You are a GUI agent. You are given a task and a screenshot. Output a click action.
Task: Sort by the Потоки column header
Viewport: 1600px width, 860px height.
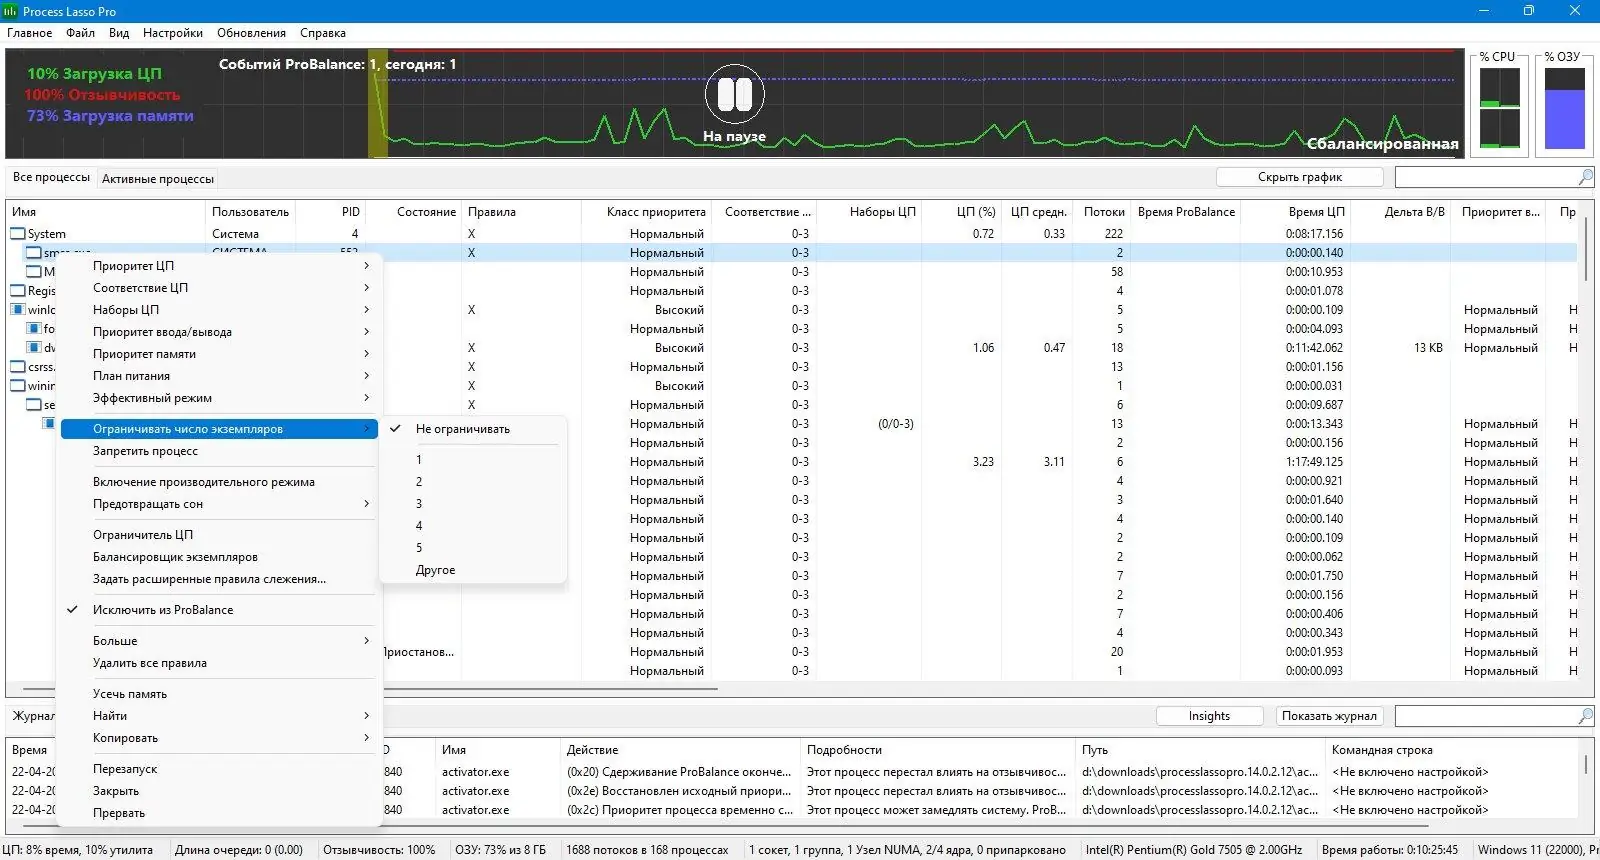[x=1103, y=212]
